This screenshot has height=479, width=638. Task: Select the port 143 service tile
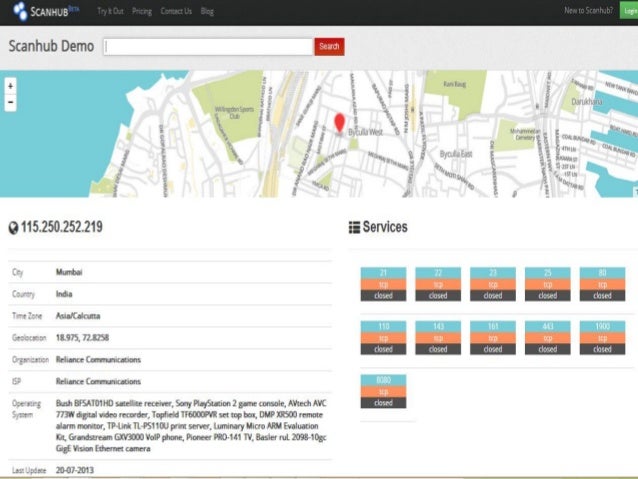click(438, 338)
